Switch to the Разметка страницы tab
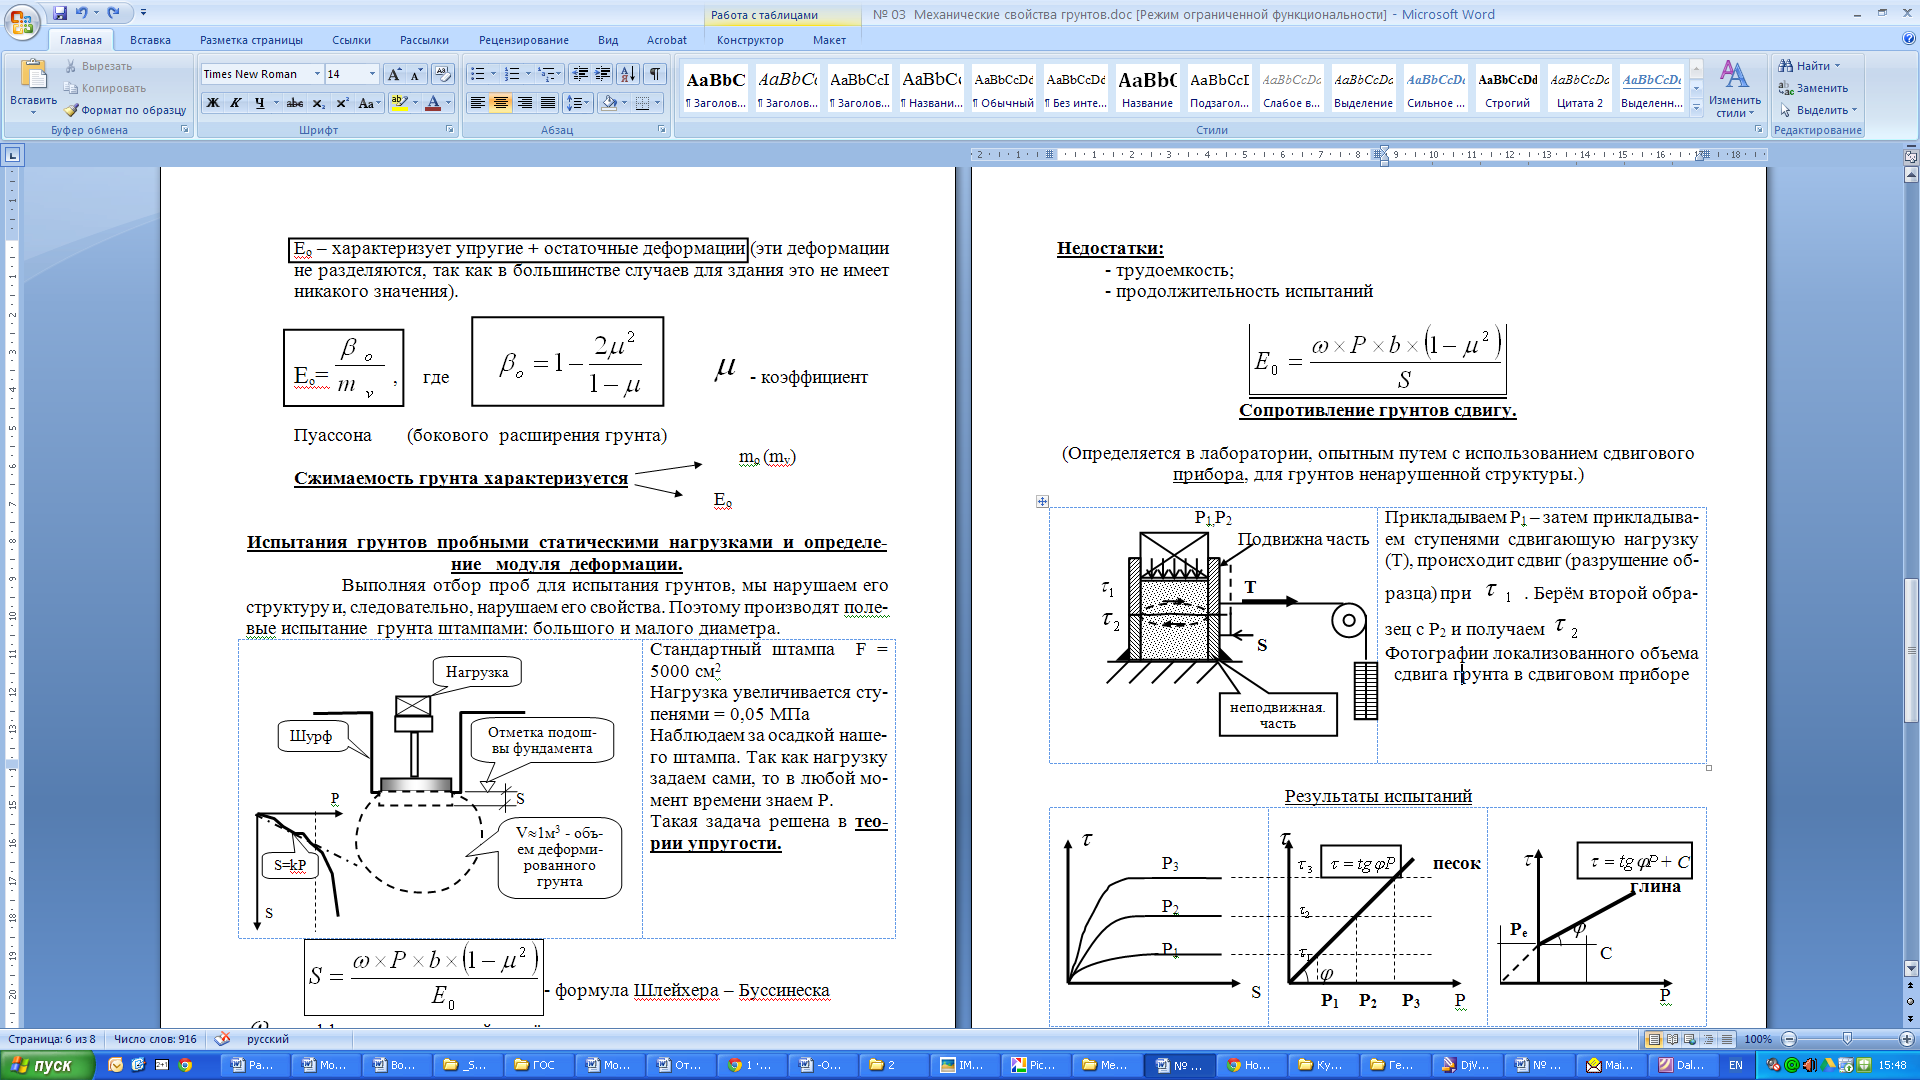This screenshot has width=1920, height=1080. click(251, 40)
